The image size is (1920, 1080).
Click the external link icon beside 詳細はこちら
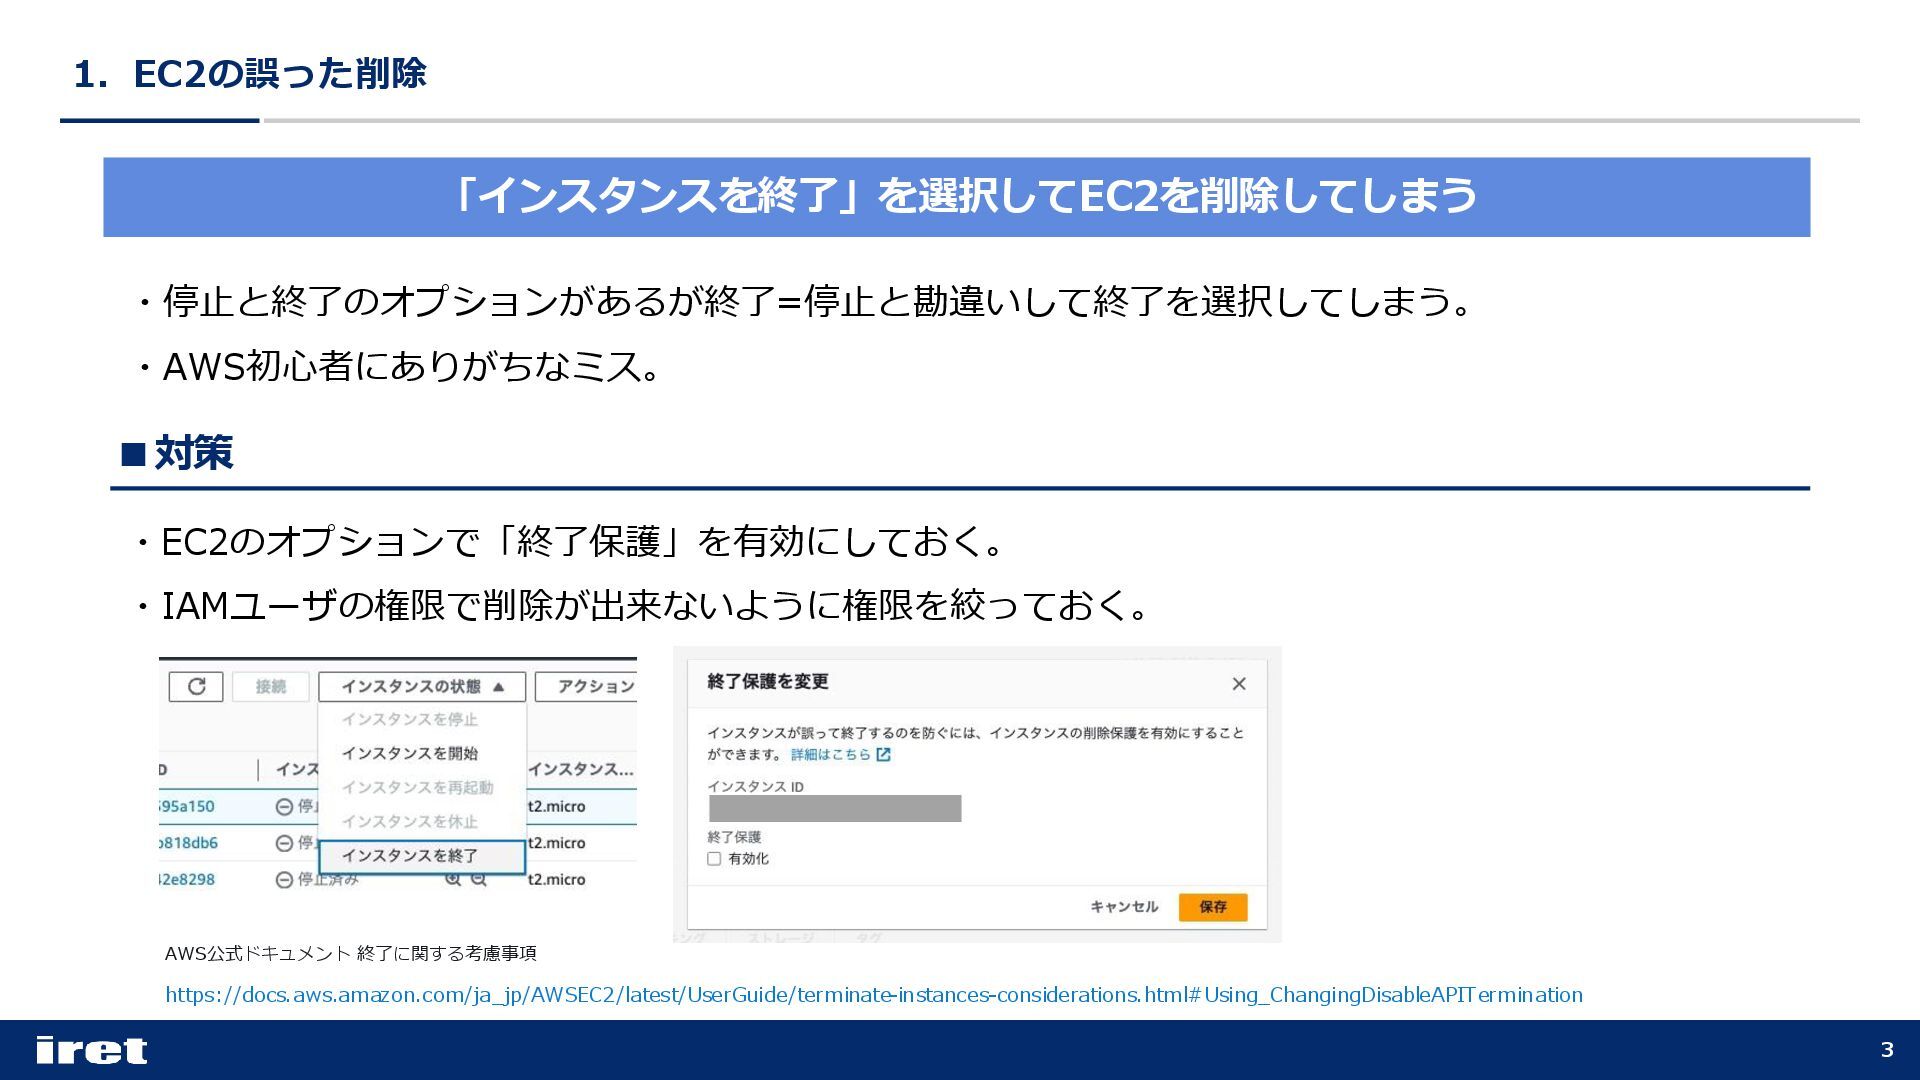click(883, 755)
